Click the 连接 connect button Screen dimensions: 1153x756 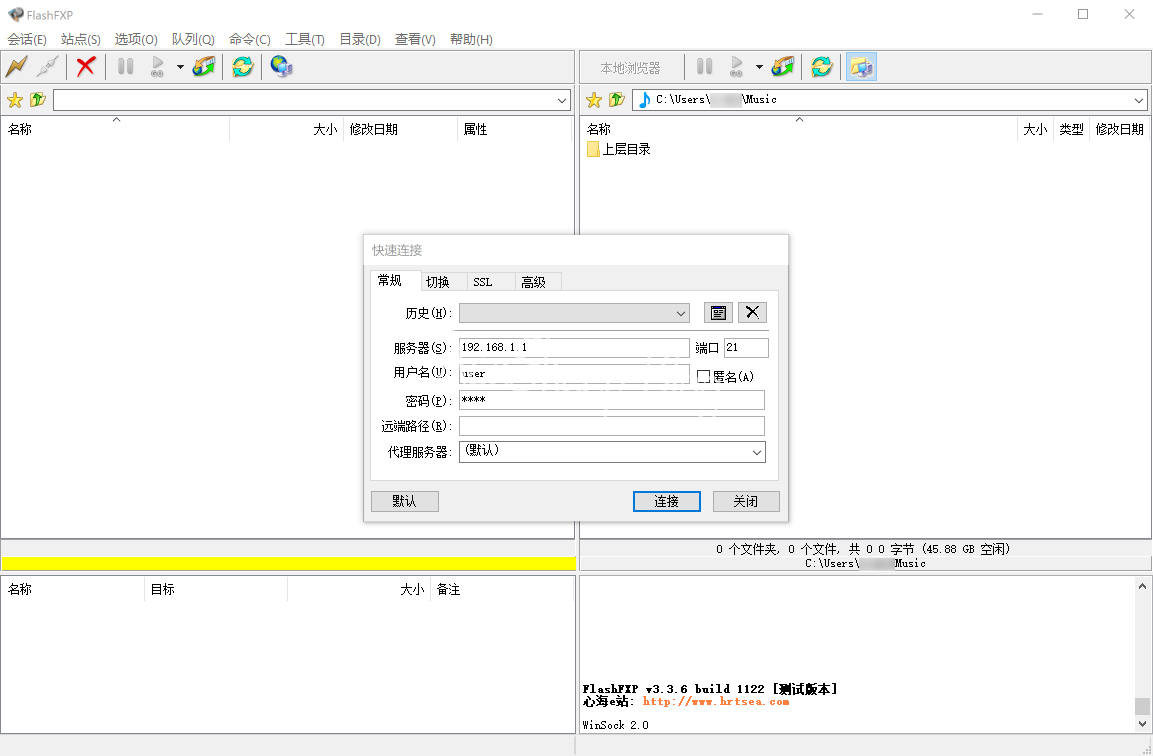pyautogui.click(x=666, y=502)
